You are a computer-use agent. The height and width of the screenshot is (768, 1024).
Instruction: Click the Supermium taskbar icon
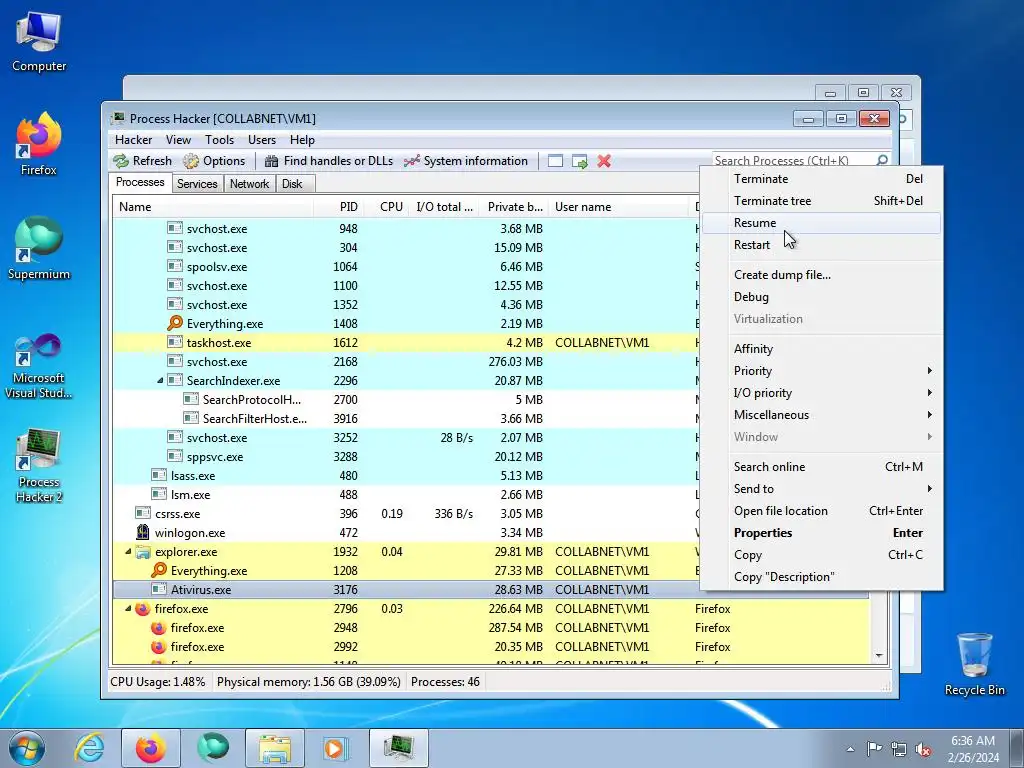213,748
